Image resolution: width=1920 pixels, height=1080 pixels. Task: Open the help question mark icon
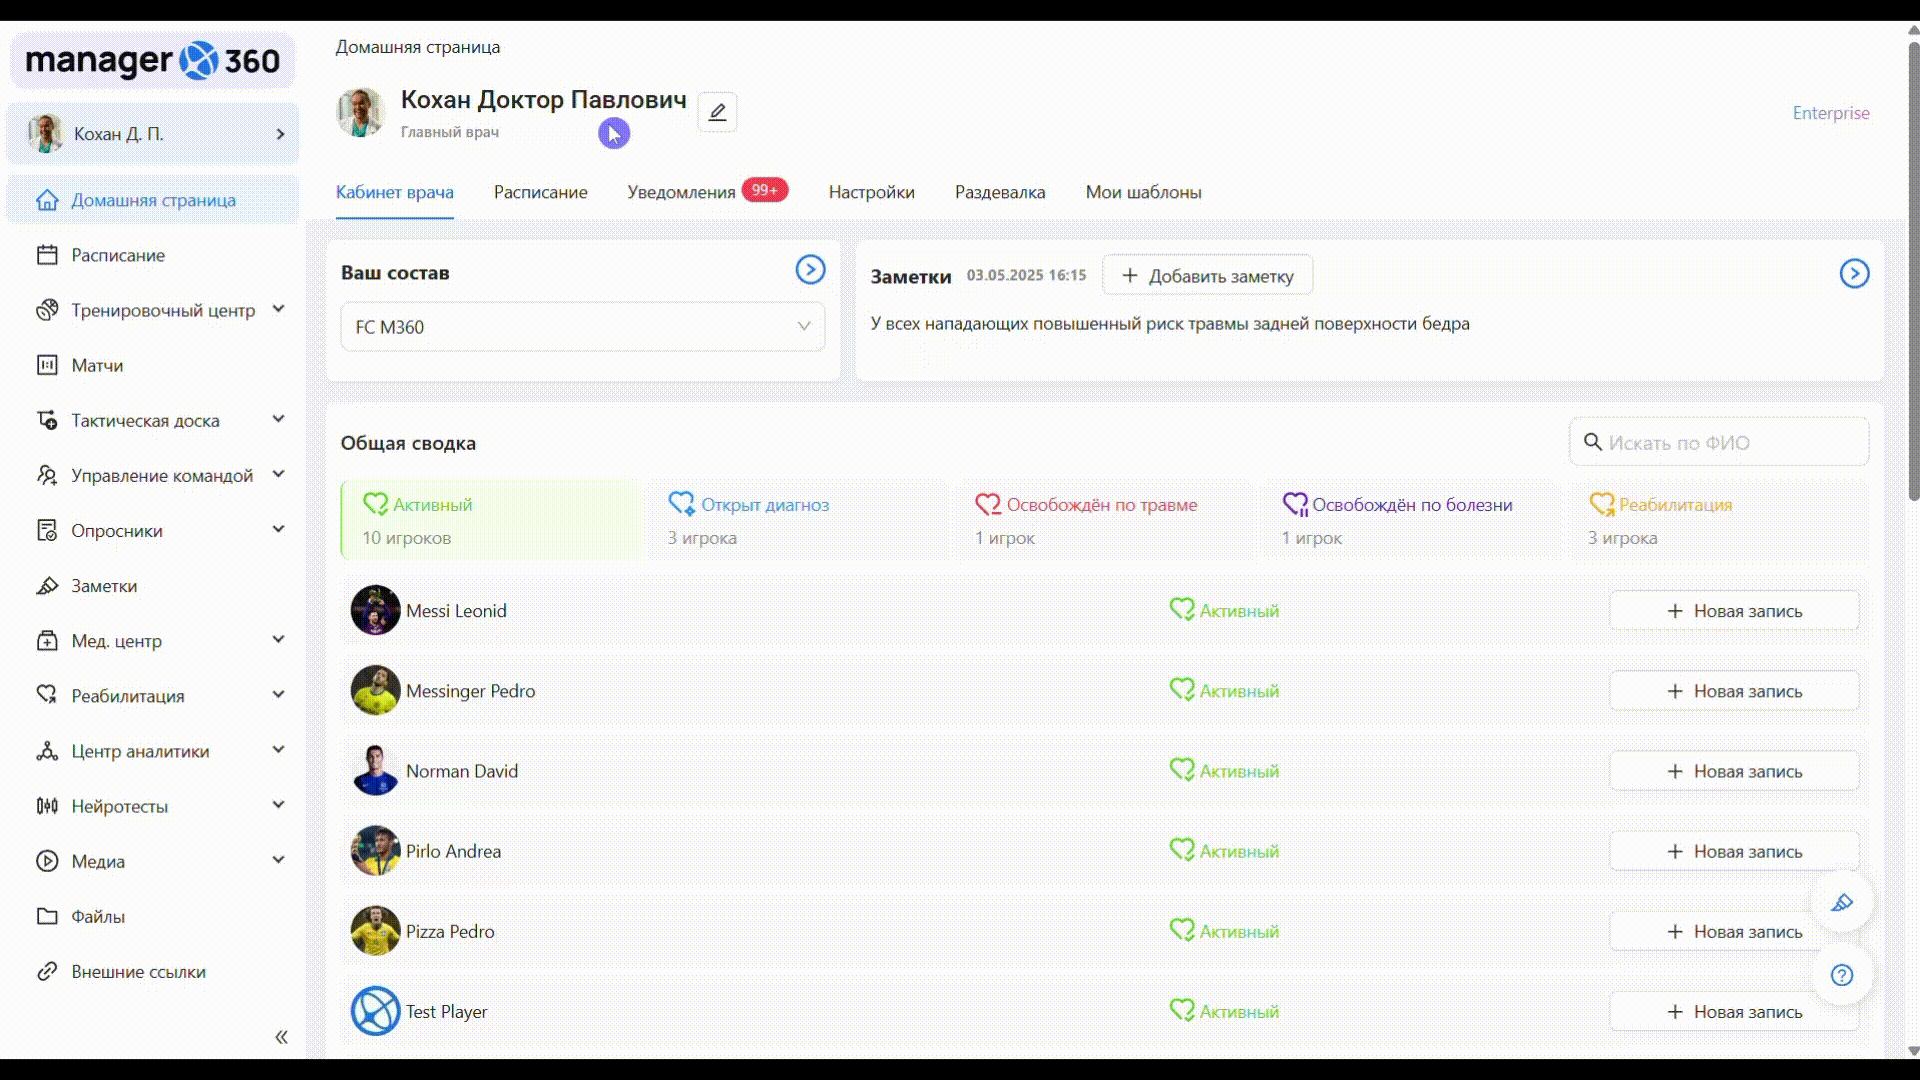click(1841, 975)
